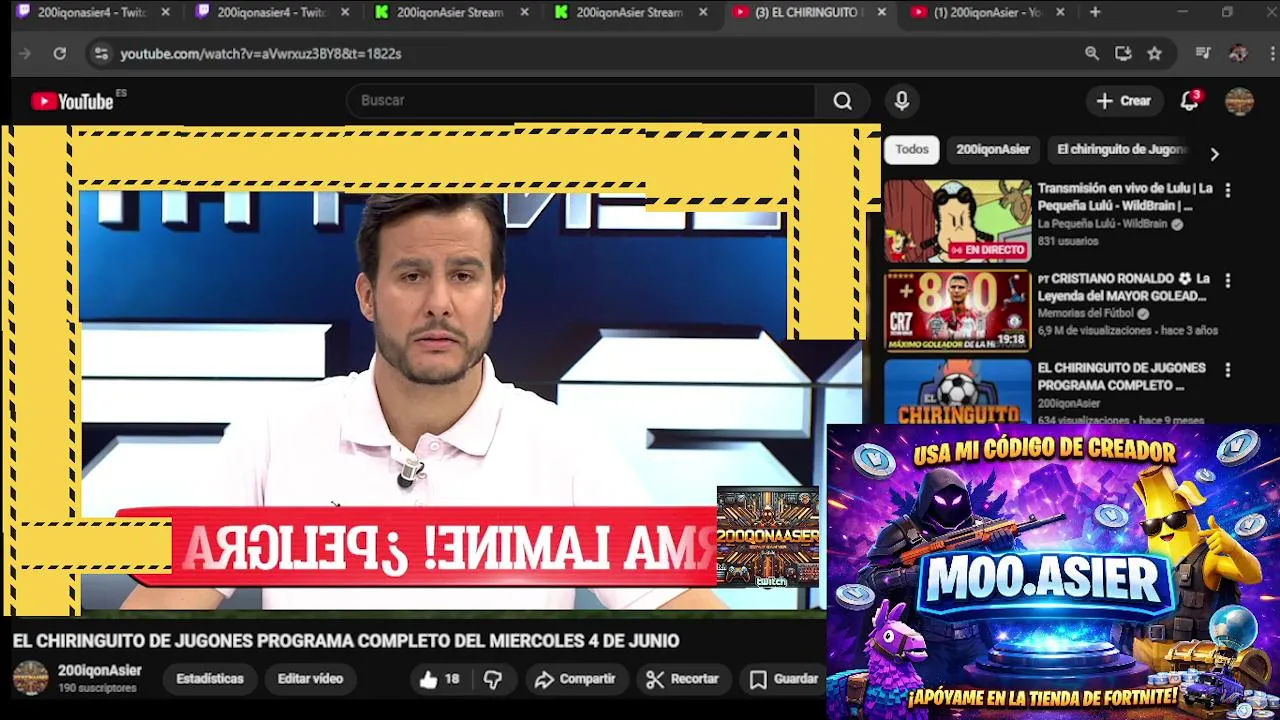Screen dimensions: 1280x720
Task: Click the Recortar button
Action: 683,679
